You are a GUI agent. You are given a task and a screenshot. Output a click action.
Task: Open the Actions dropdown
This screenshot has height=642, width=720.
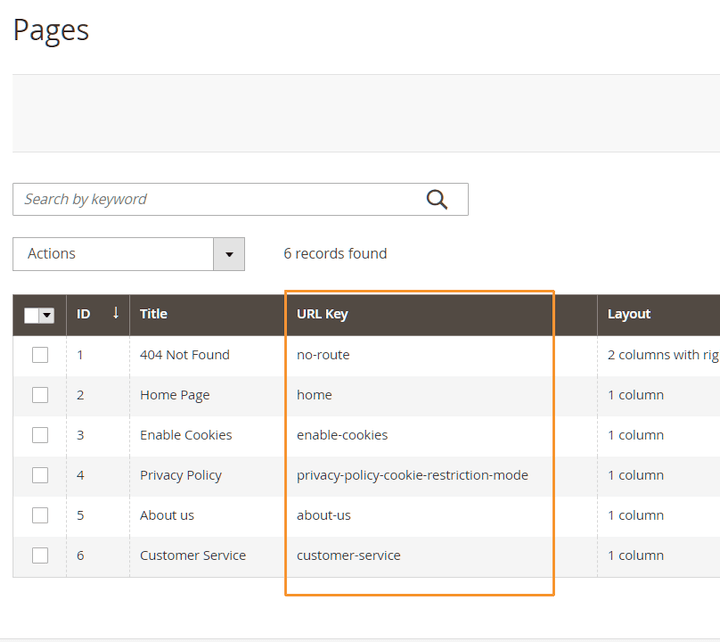tap(129, 254)
